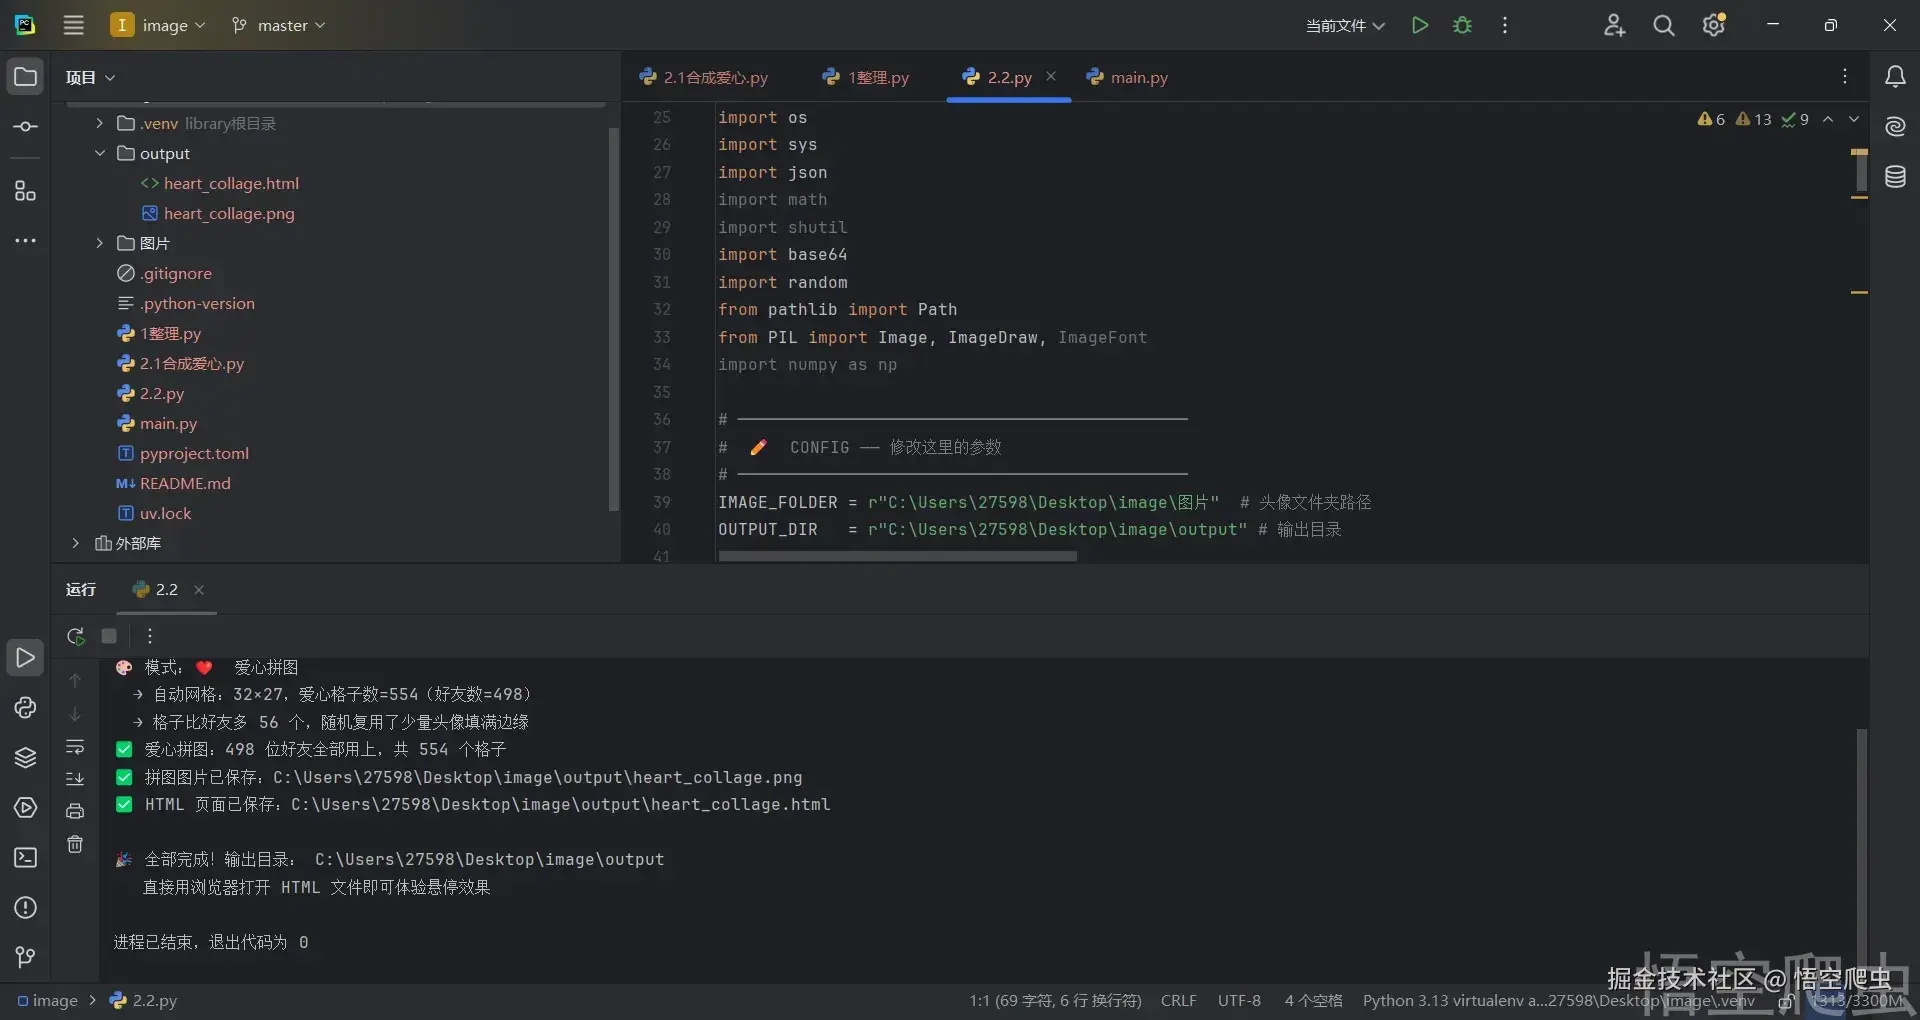Open the master branch dropdown

[279, 25]
